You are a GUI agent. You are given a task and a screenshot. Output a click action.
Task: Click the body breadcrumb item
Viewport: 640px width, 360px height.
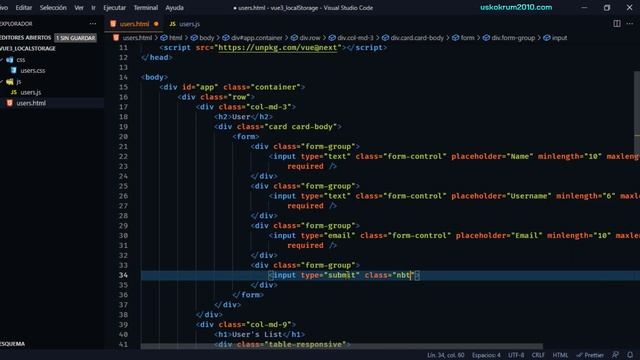(x=207, y=38)
